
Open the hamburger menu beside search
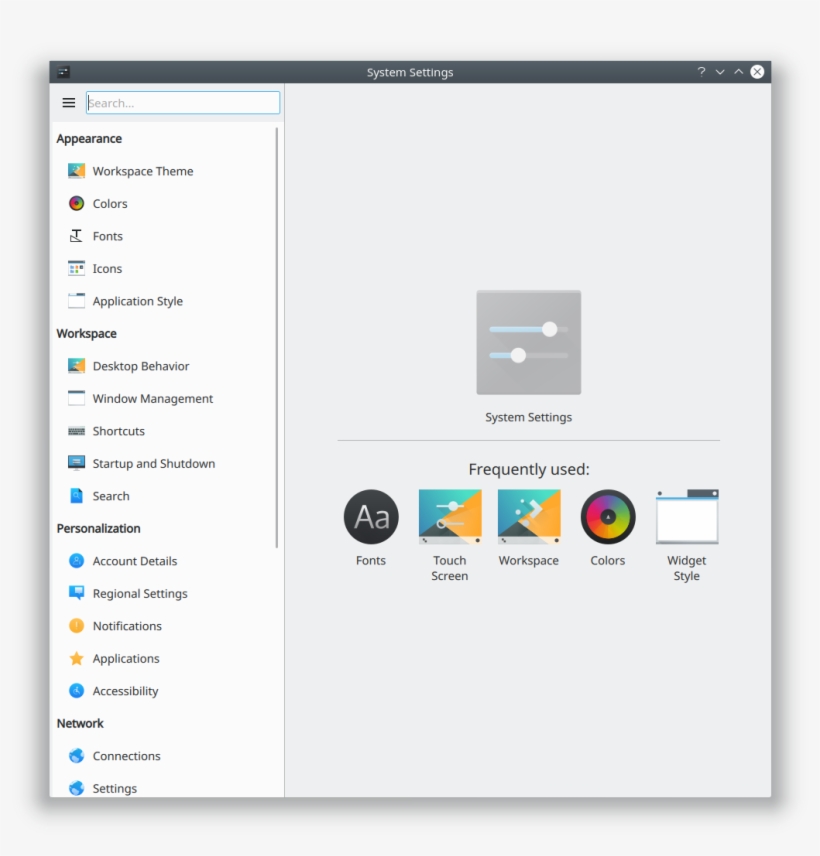click(x=68, y=102)
